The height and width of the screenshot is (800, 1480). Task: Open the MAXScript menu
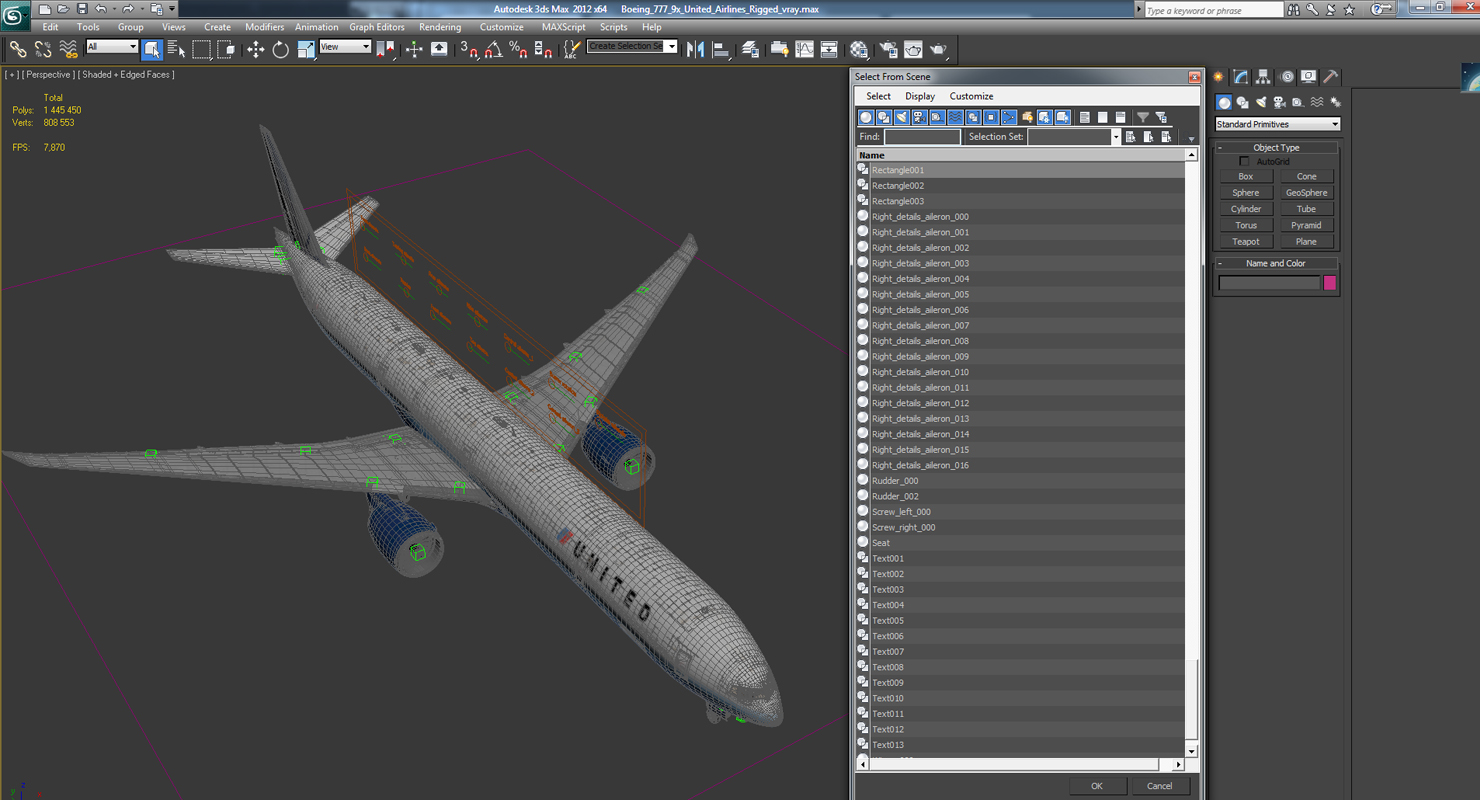coord(563,27)
